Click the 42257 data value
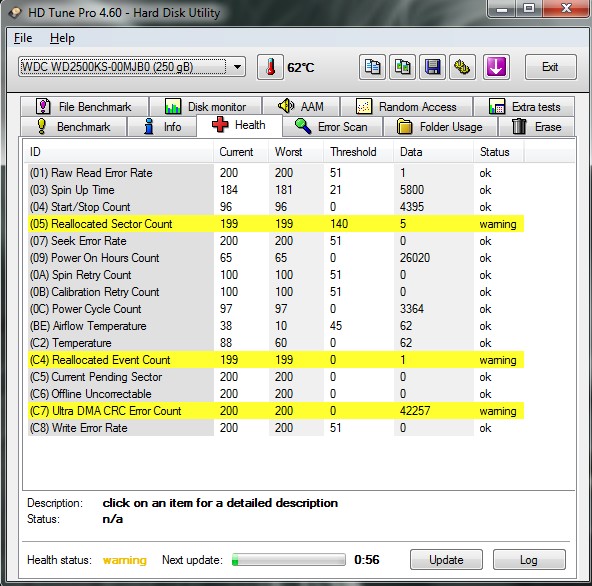The width and height of the screenshot is (592, 586). pos(415,411)
